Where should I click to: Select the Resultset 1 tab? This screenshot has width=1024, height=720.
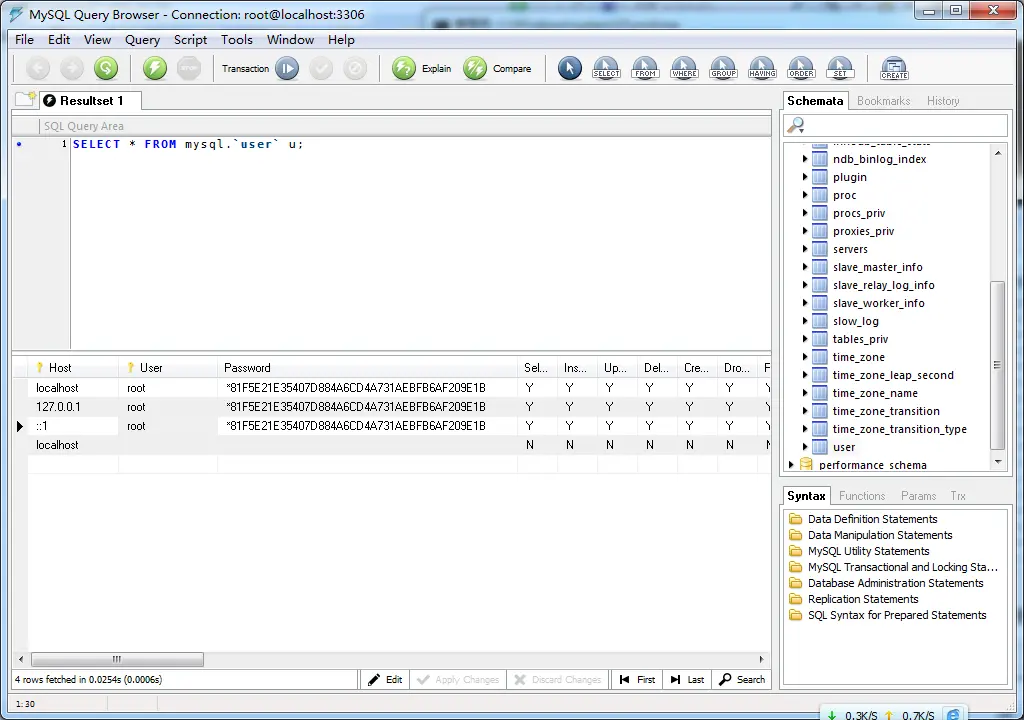click(x=90, y=101)
